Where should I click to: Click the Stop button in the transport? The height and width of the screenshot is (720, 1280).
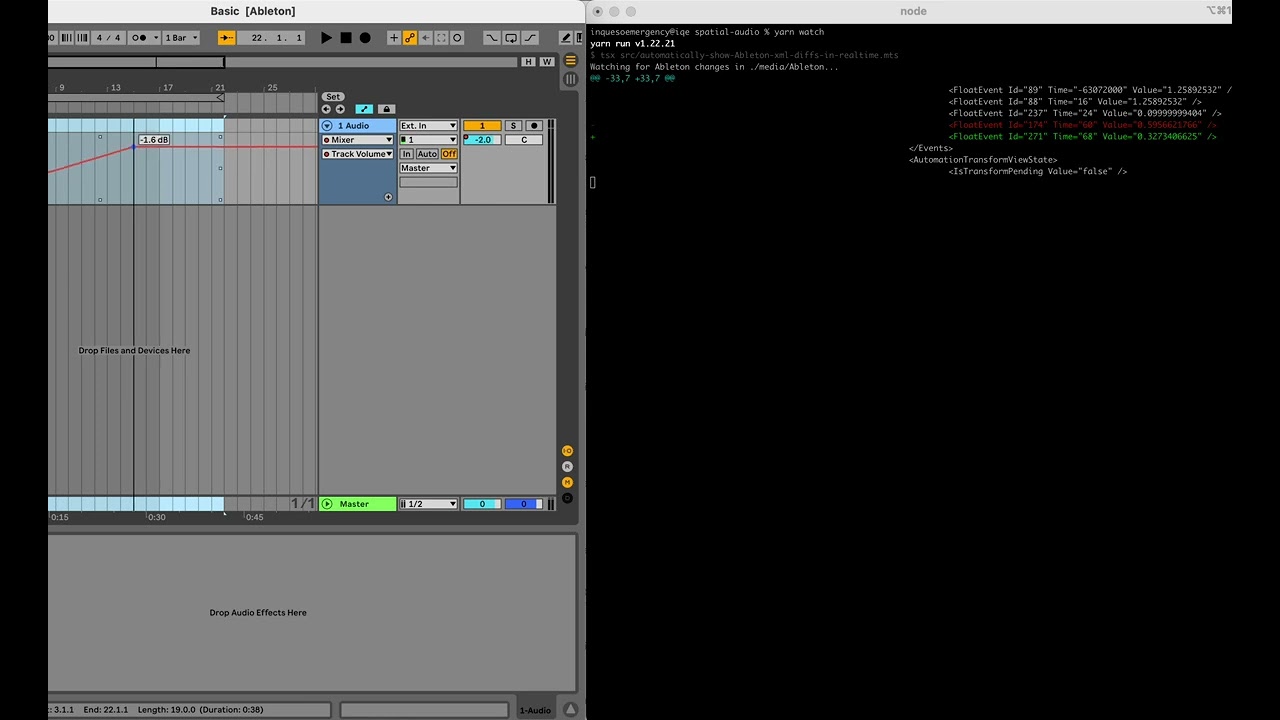[x=346, y=38]
